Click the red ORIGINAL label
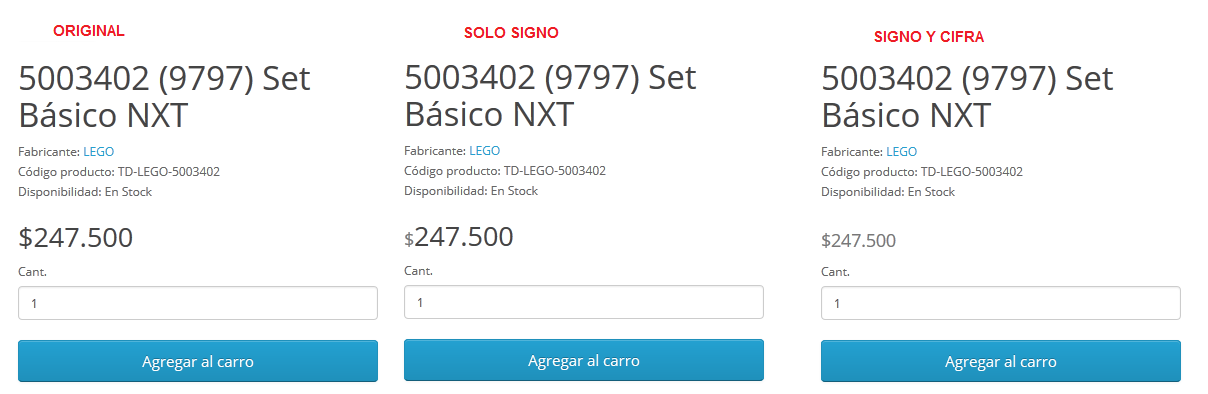Screen dimensions: 1208x394 (x=89, y=31)
